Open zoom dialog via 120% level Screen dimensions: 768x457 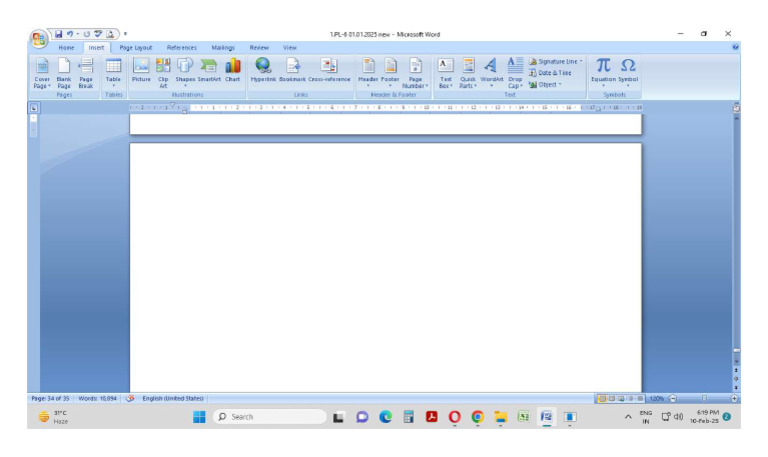(657, 399)
